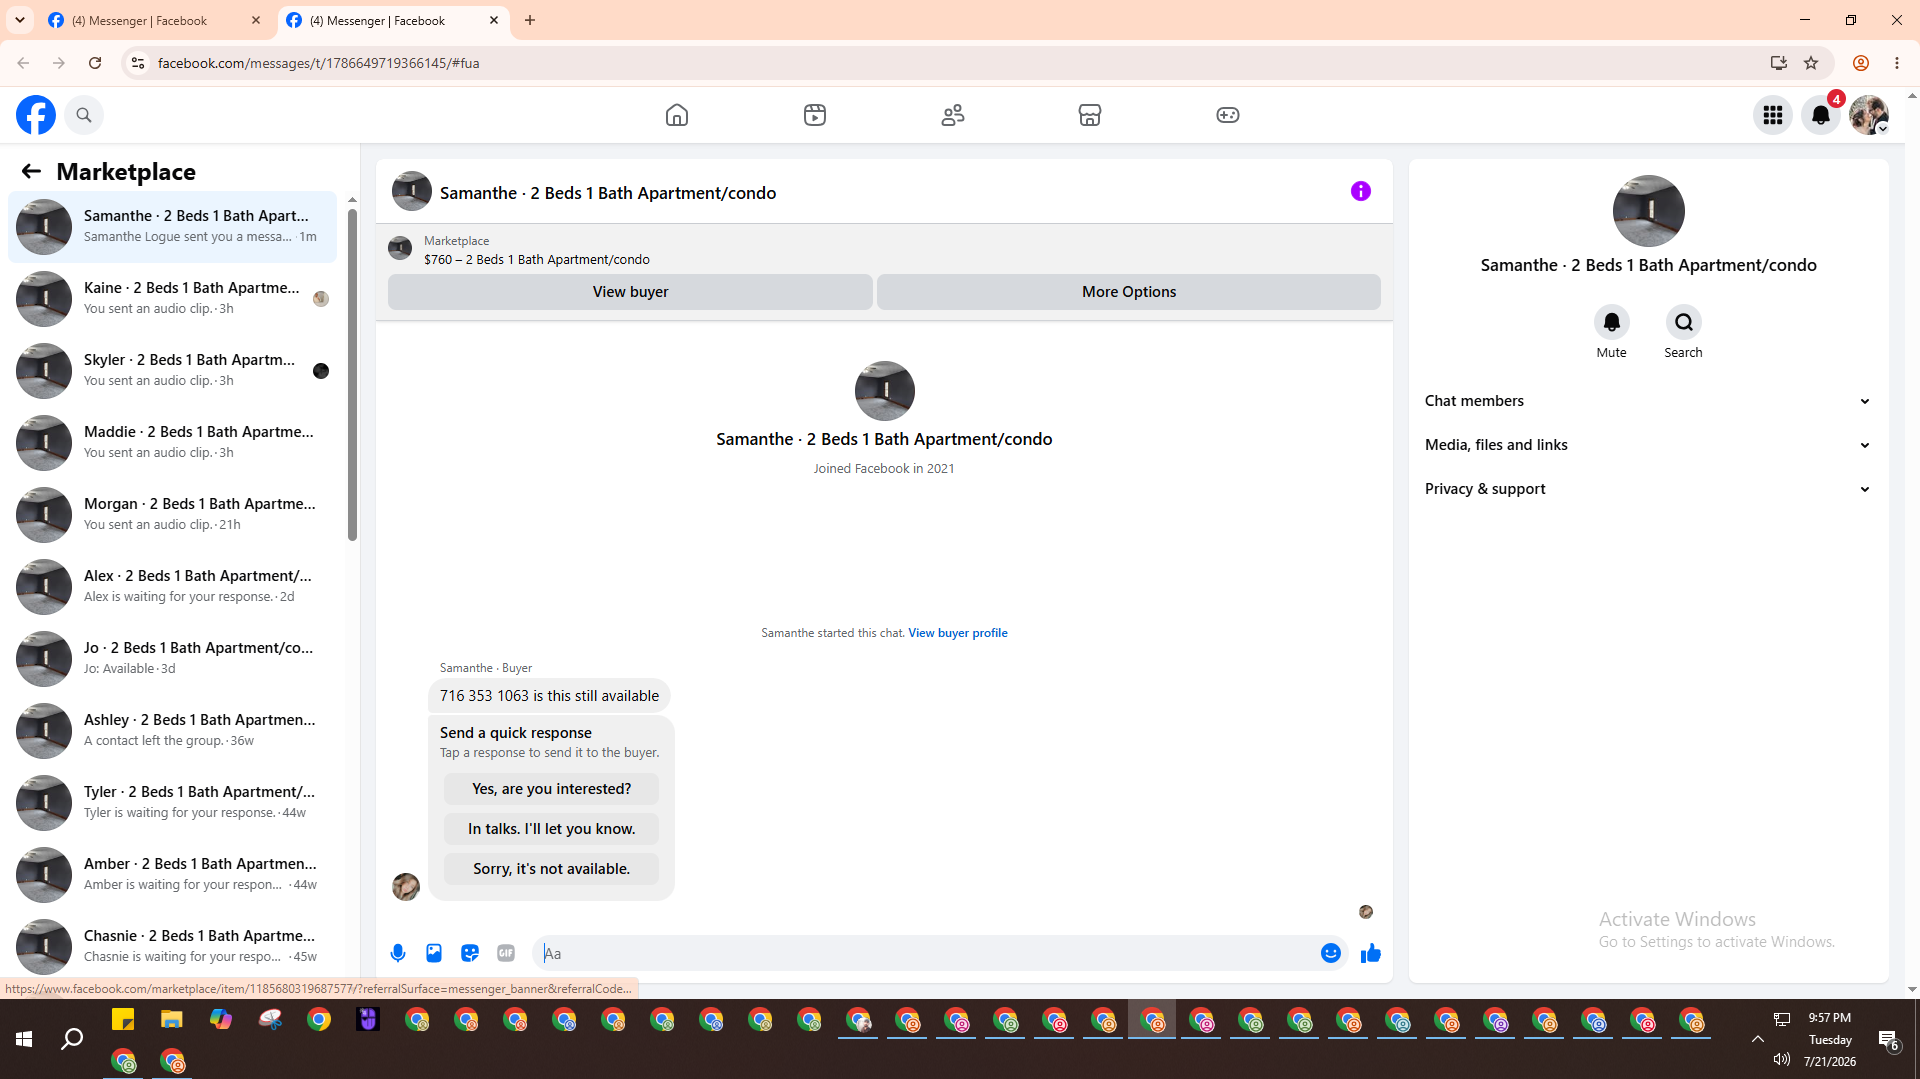
Task: Open the Morgan conversation
Action: coord(172,514)
